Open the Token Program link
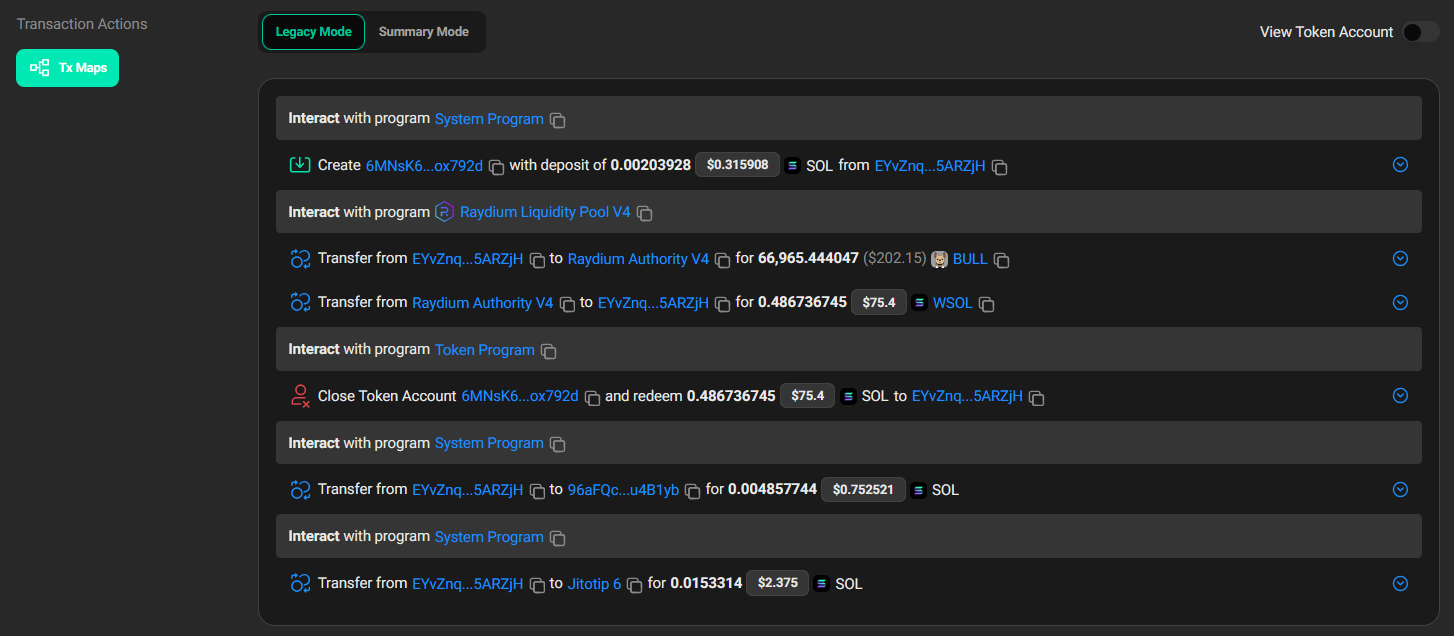This screenshot has height=636, width=1454. pos(485,350)
